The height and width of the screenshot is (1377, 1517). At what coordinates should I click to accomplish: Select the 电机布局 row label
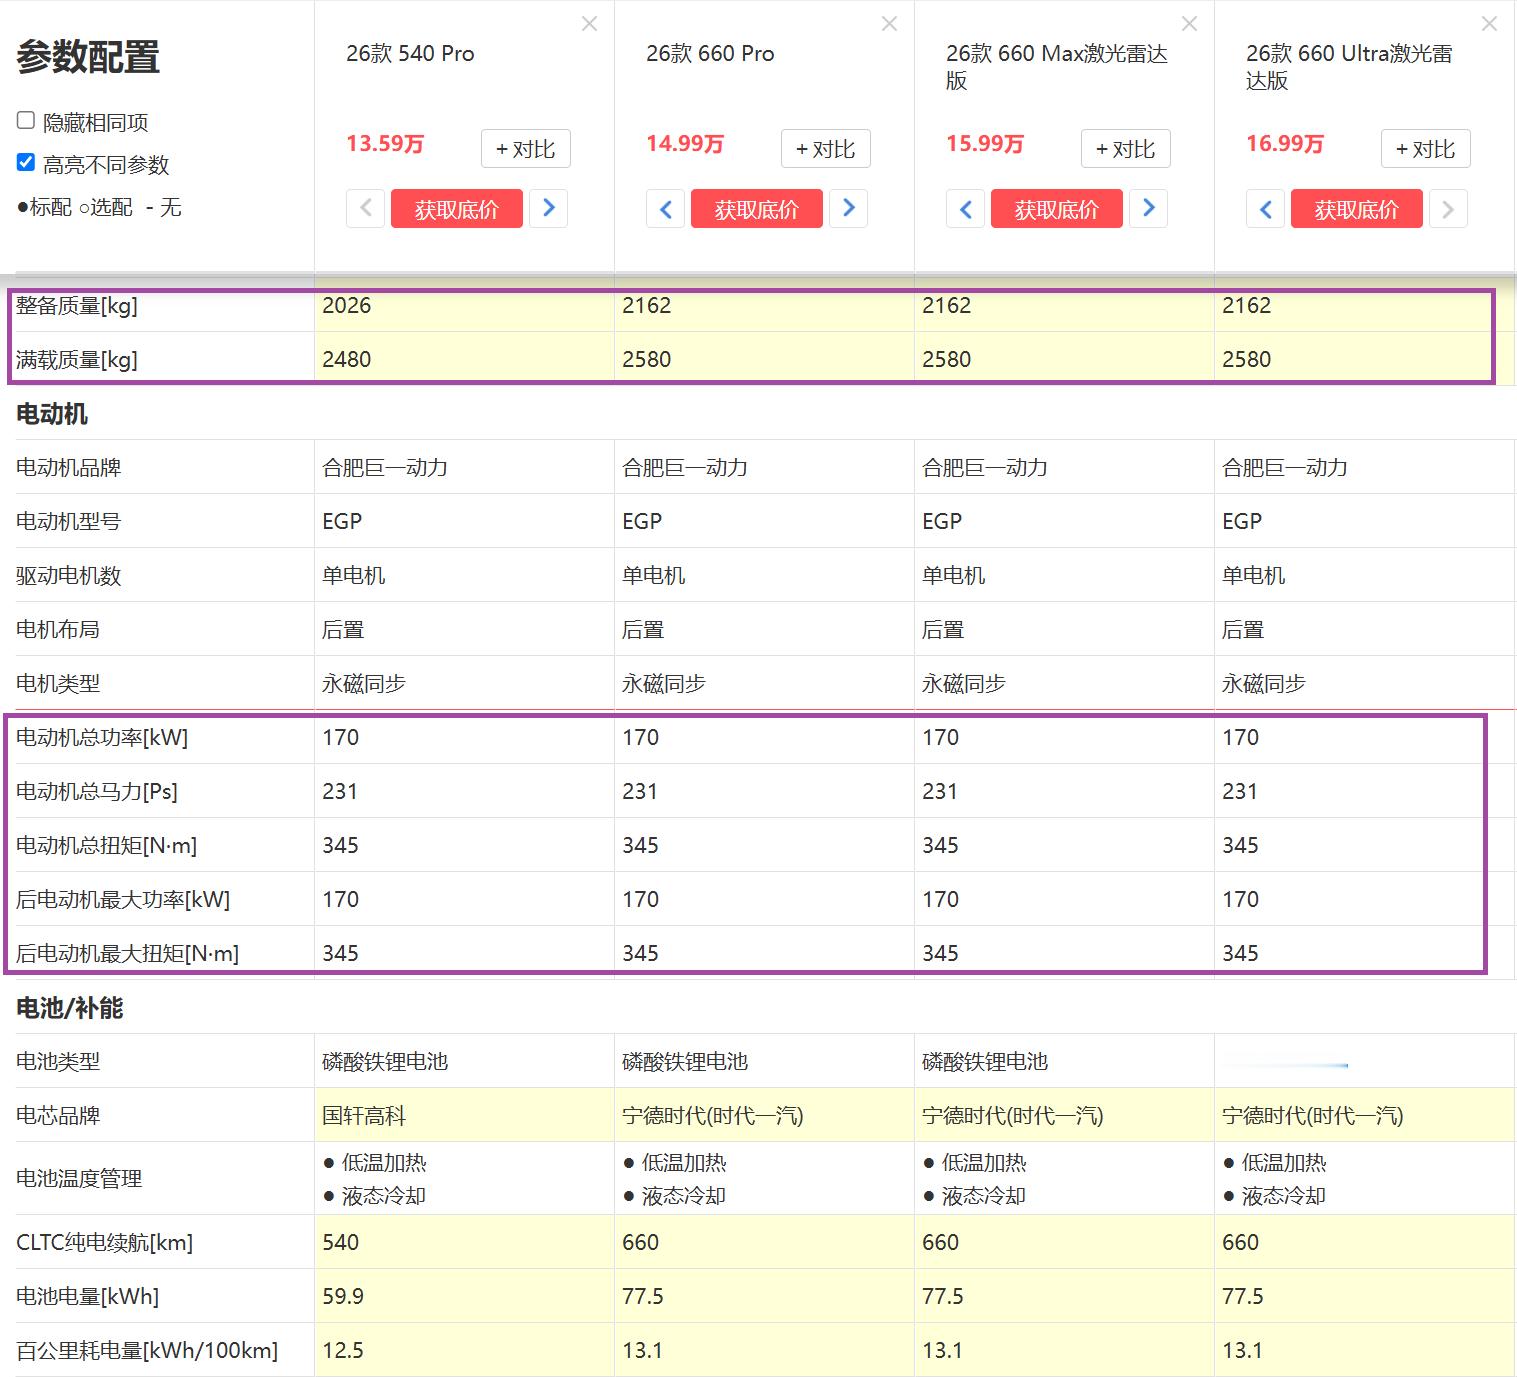click(x=58, y=630)
